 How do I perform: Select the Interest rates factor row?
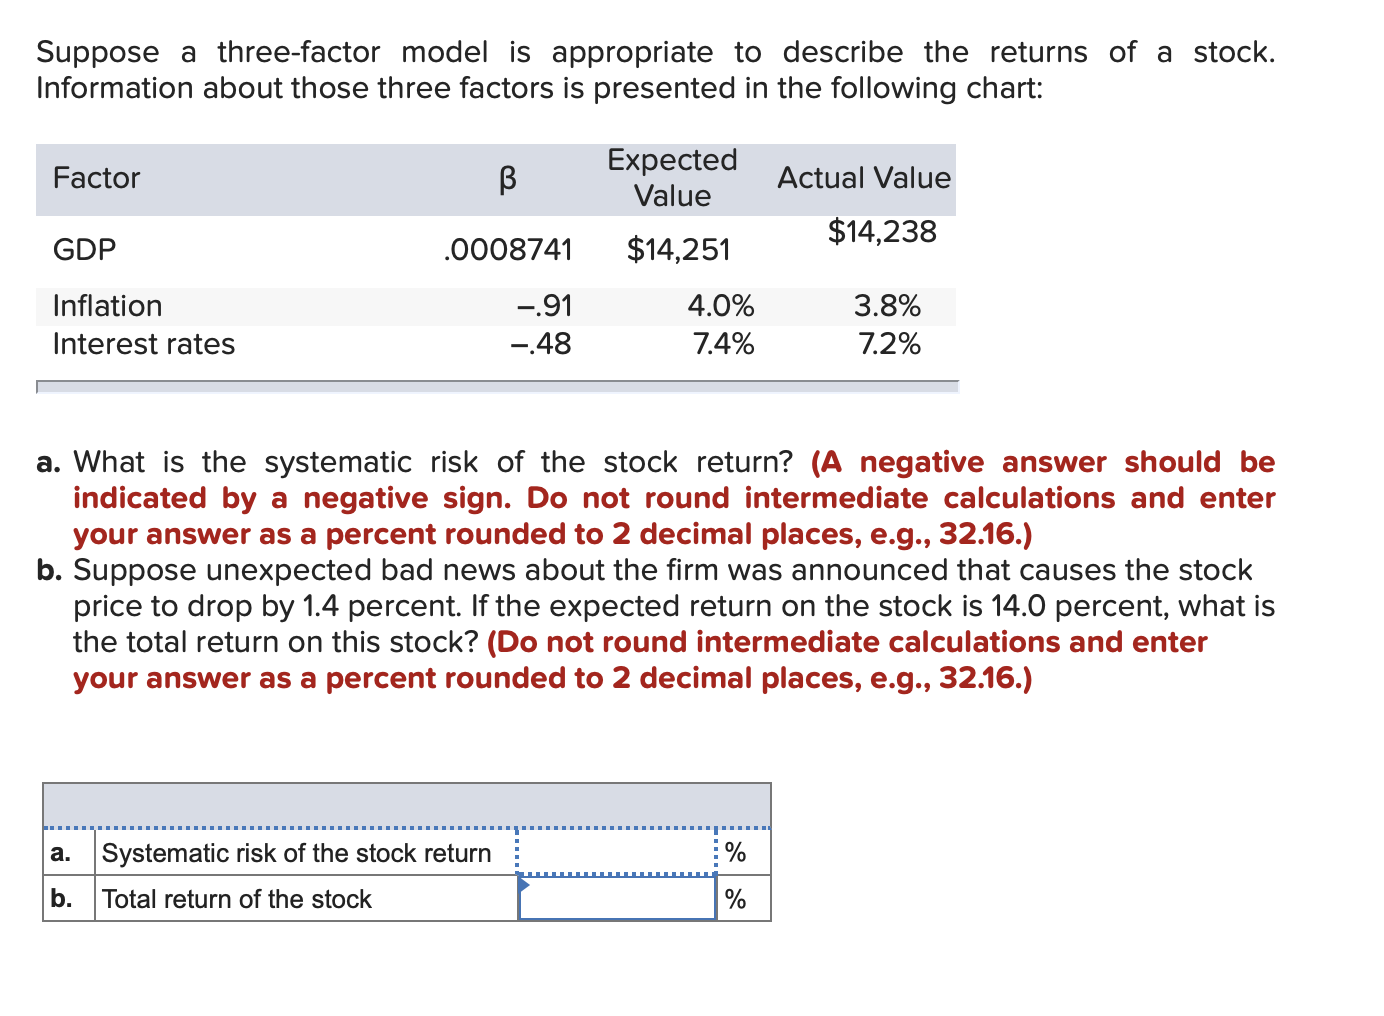(144, 344)
